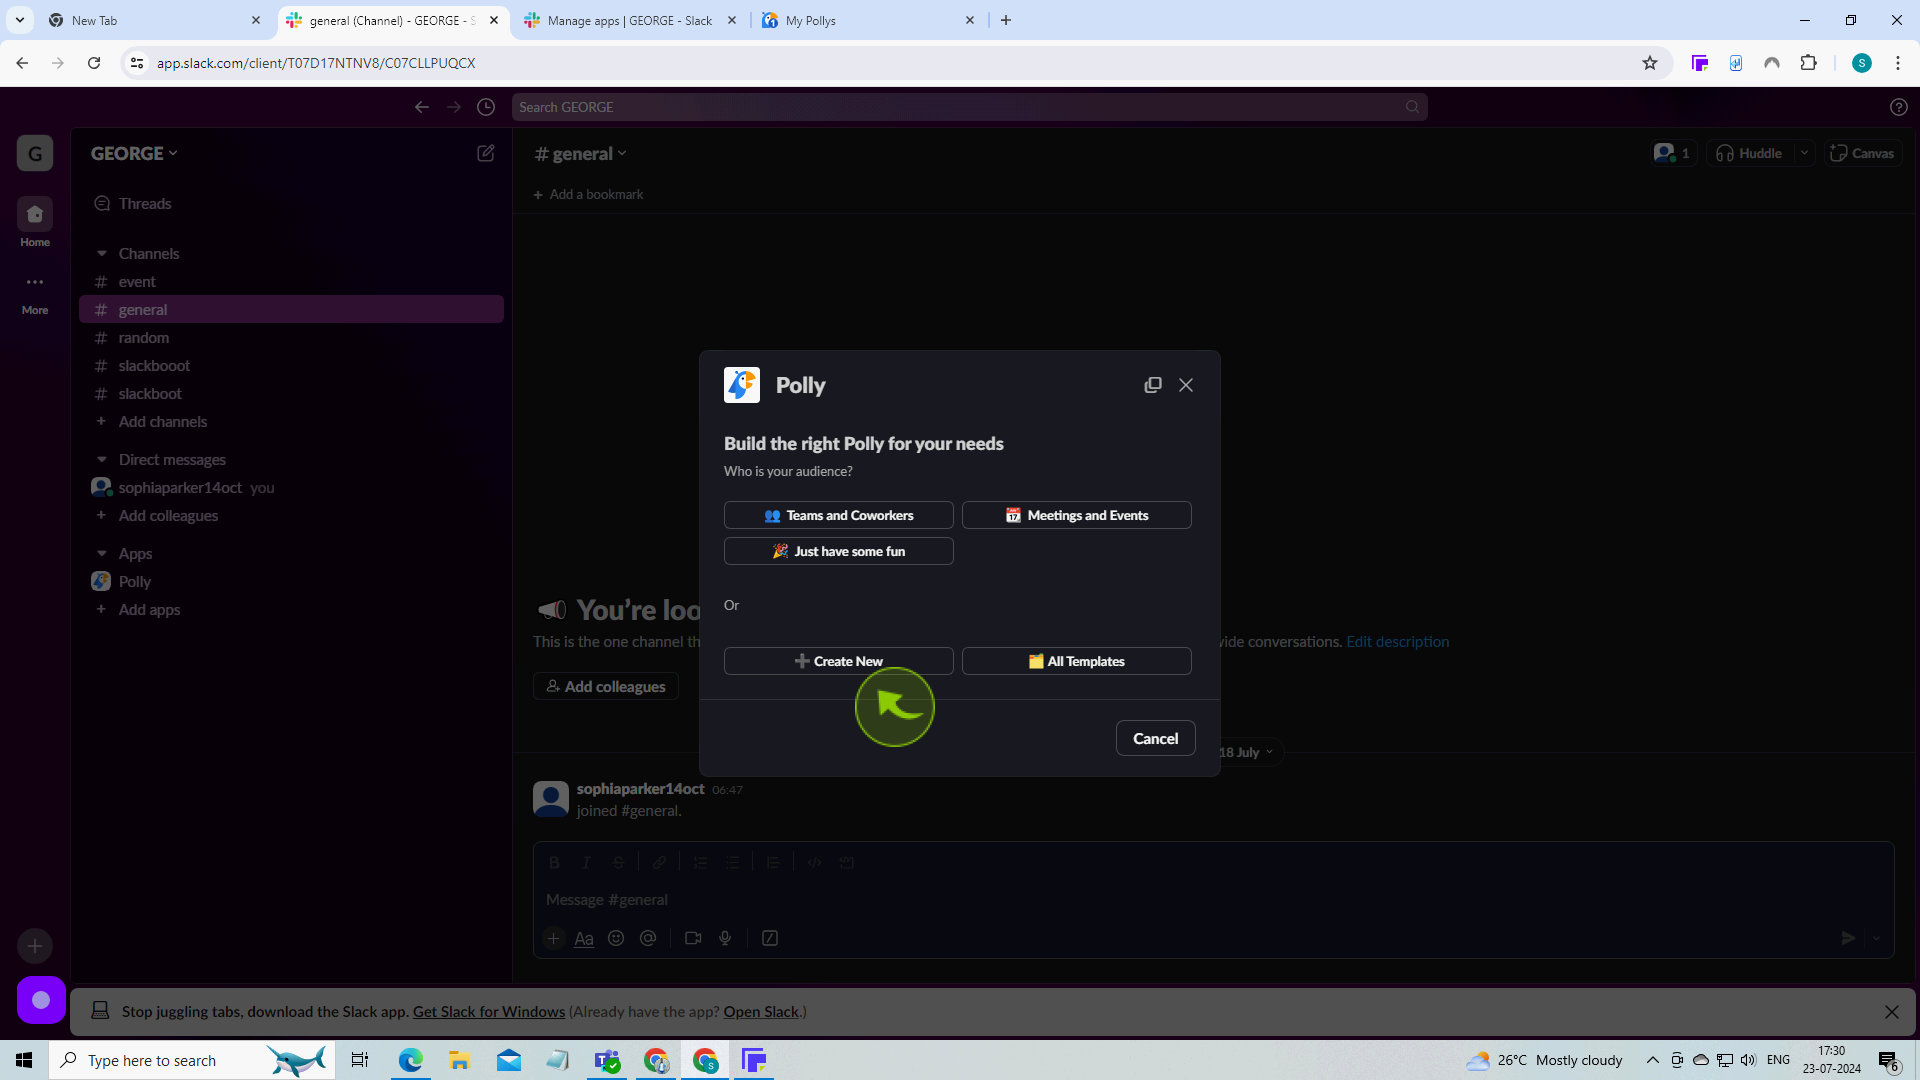Open Slack history clock icon

coord(486,107)
